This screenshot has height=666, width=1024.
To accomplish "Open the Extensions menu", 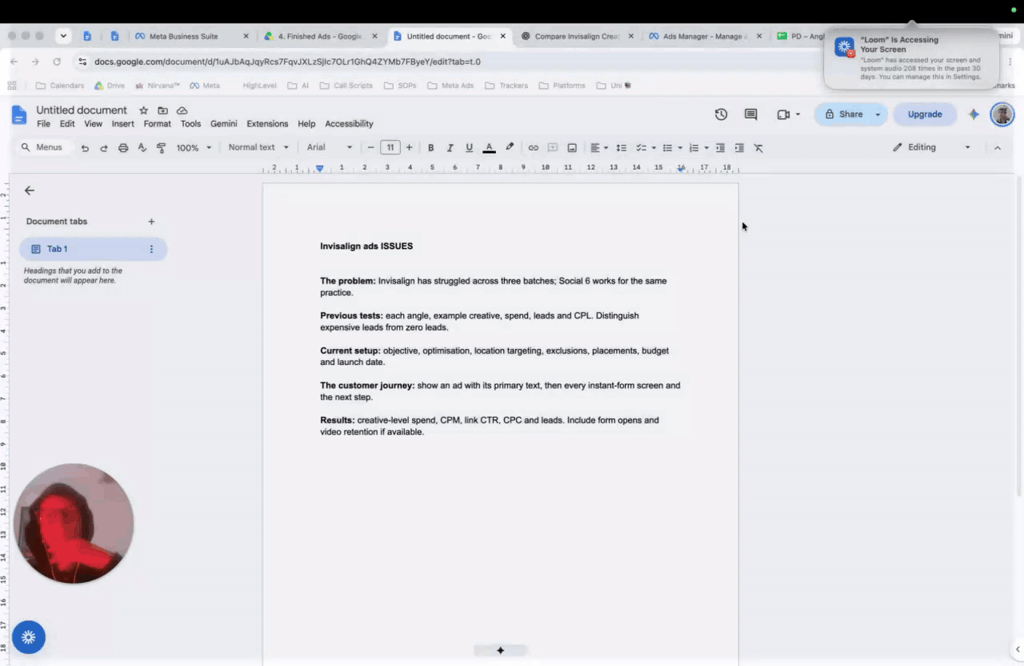I will point(267,123).
